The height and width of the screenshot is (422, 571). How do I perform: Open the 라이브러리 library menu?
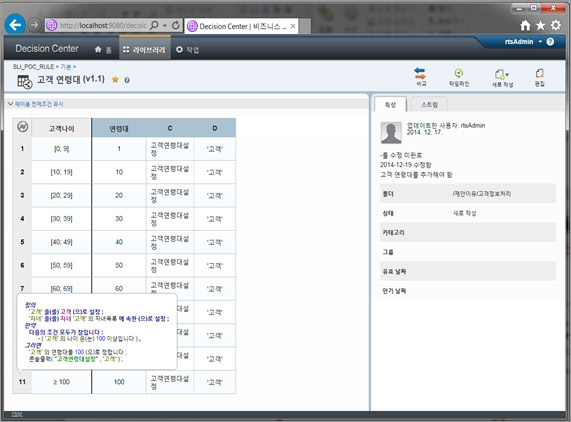[x=145, y=49]
